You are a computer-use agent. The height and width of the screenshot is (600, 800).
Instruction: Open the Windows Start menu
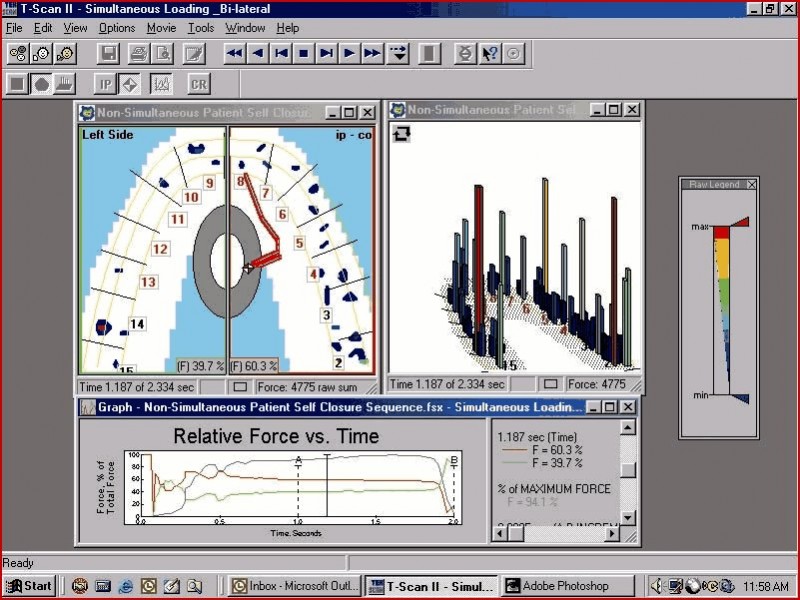(29, 586)
